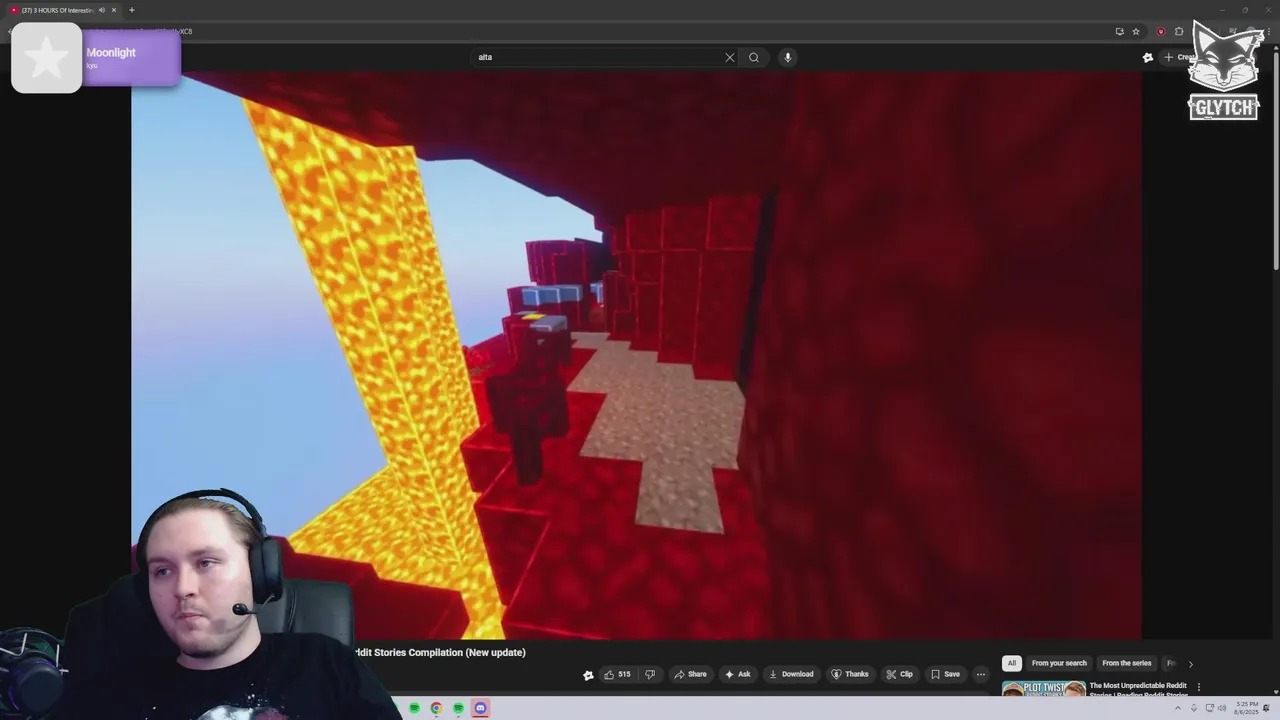
Task: Create a Clip of this video
Action: click(x=899, y=674)
